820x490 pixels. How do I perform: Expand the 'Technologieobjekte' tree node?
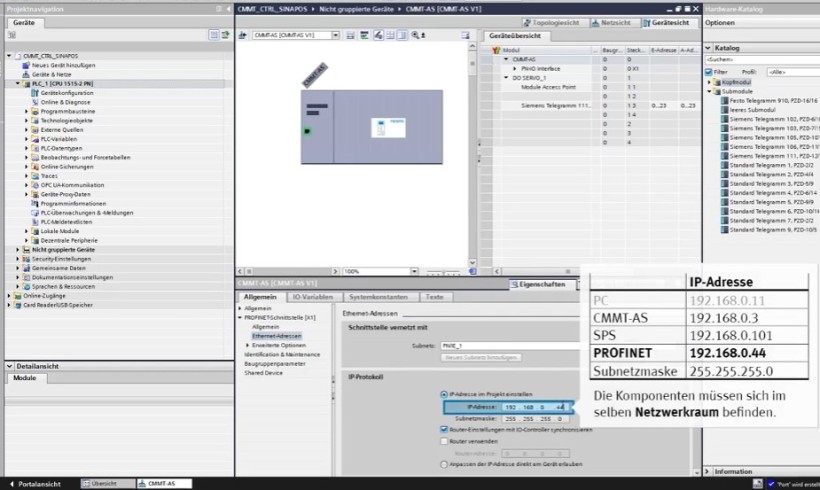click(x=27, y=120)
